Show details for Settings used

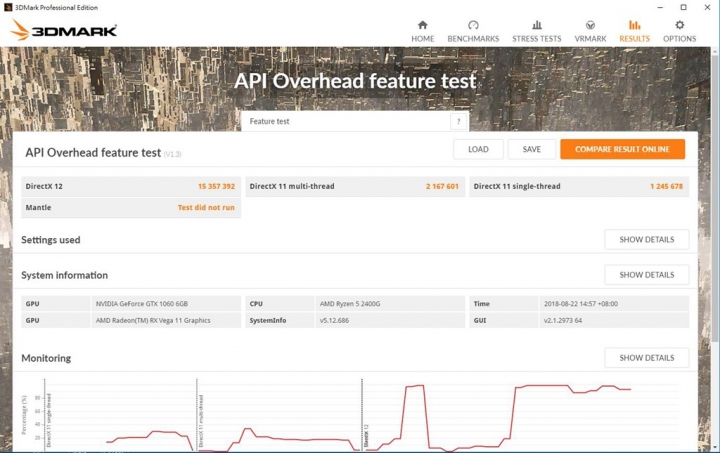point(647,240)
